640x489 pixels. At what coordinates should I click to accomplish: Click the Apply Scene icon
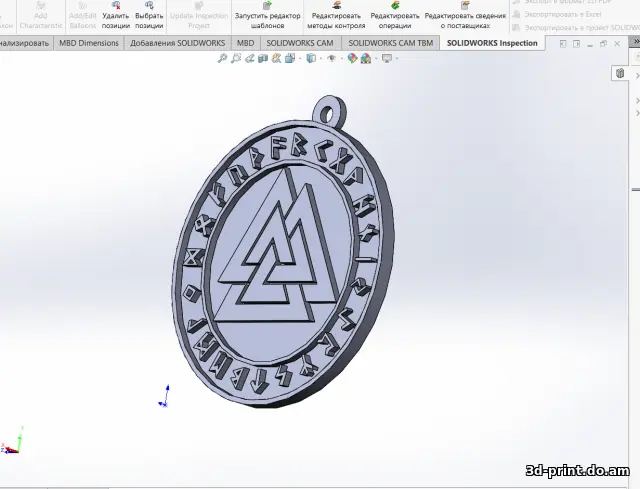(366, 58)
